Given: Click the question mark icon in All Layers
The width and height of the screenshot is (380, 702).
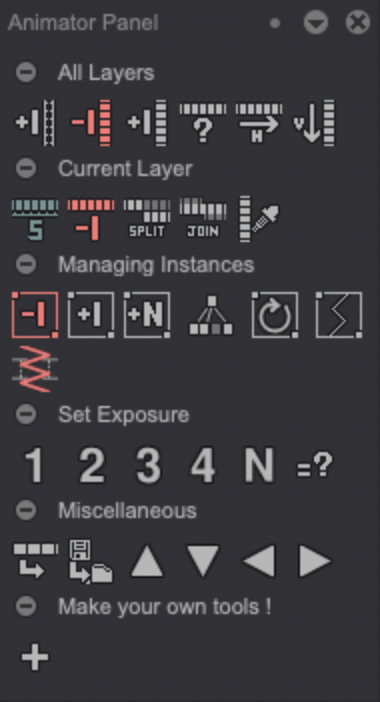Looking at the screenshot, I should point(203,123).
